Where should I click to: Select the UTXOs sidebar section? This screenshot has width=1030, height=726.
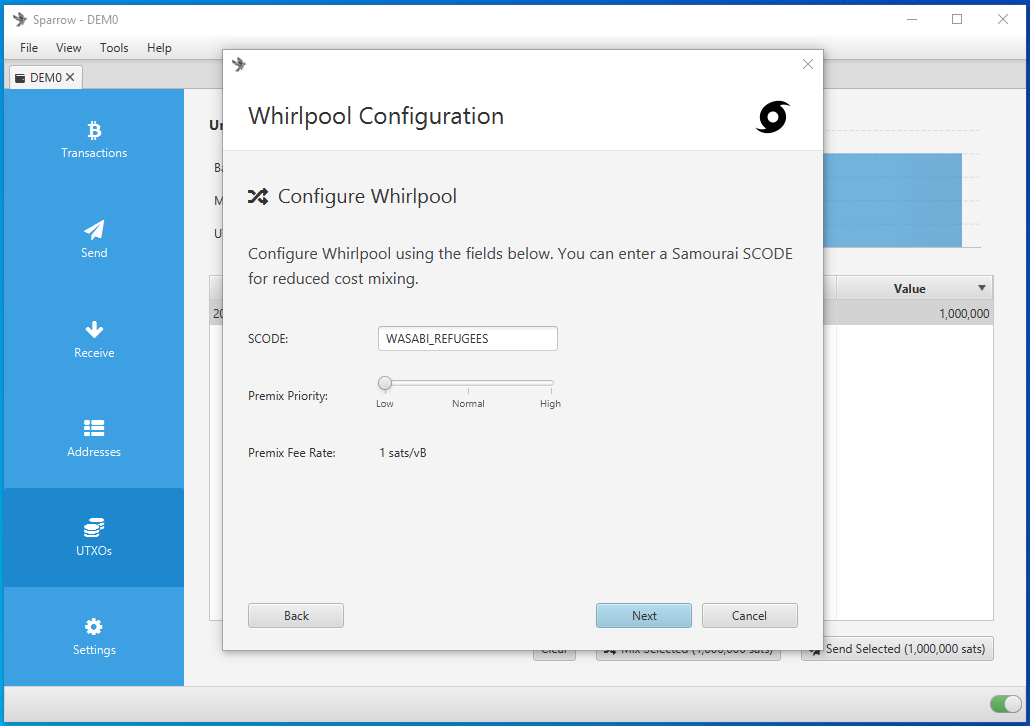(x=94, y=537)
